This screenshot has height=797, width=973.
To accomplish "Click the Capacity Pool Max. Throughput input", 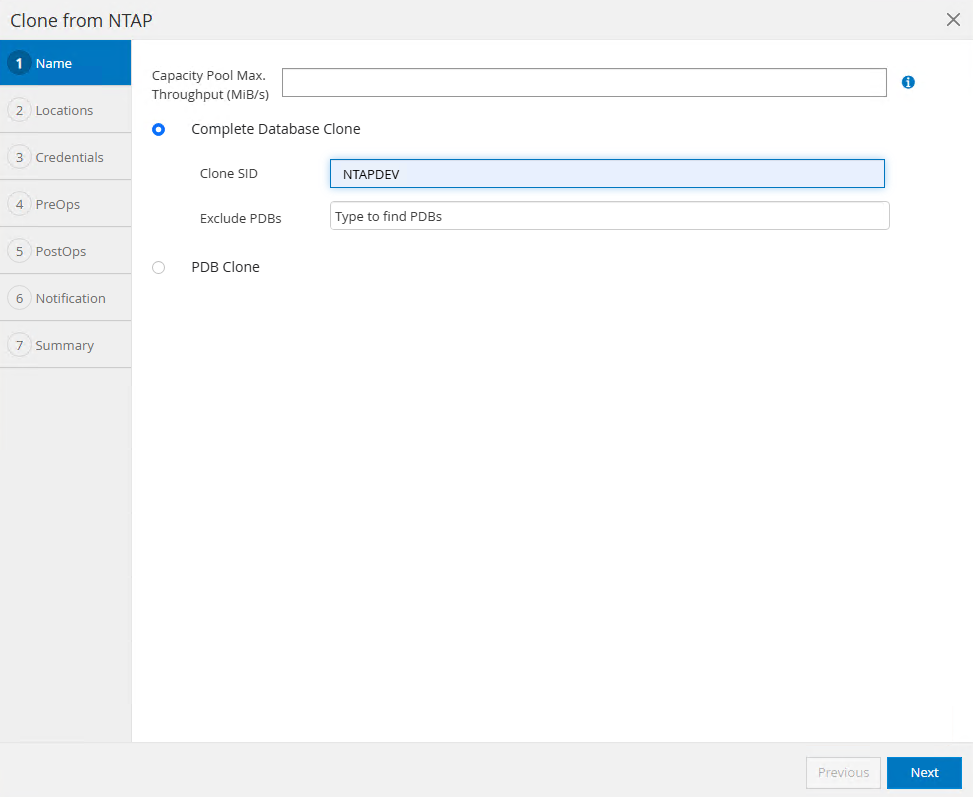I will click(x=584, y=83).
